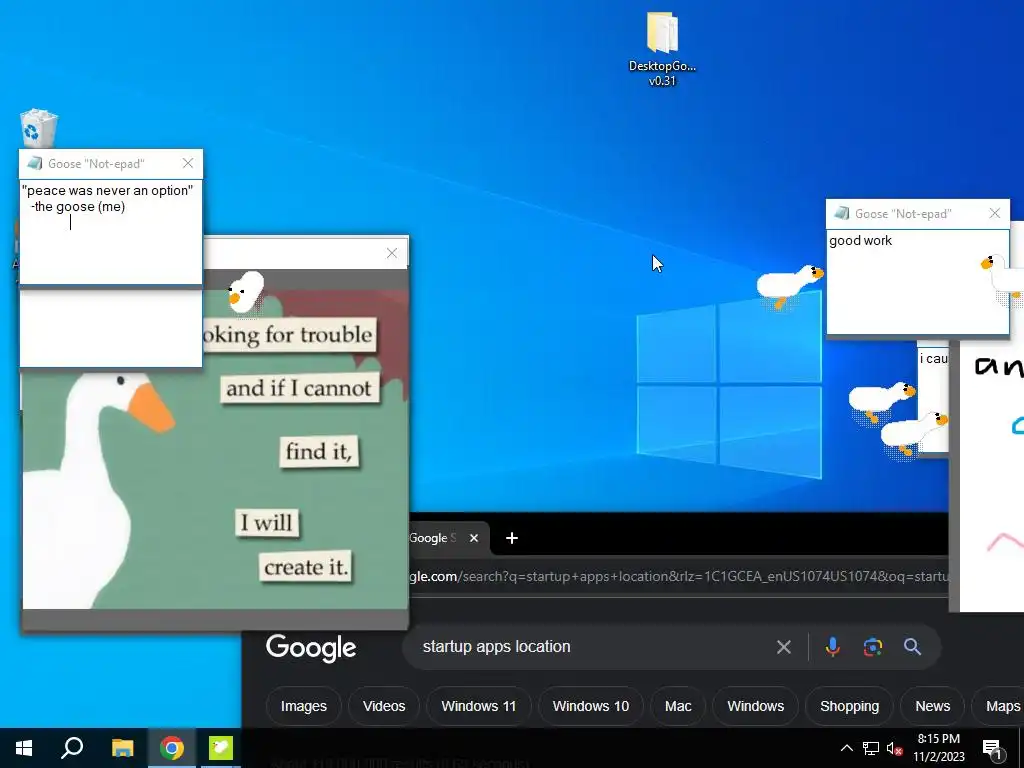Click the 'good work' note text
The image size is (1024, 768).
(x=860, y=241)
